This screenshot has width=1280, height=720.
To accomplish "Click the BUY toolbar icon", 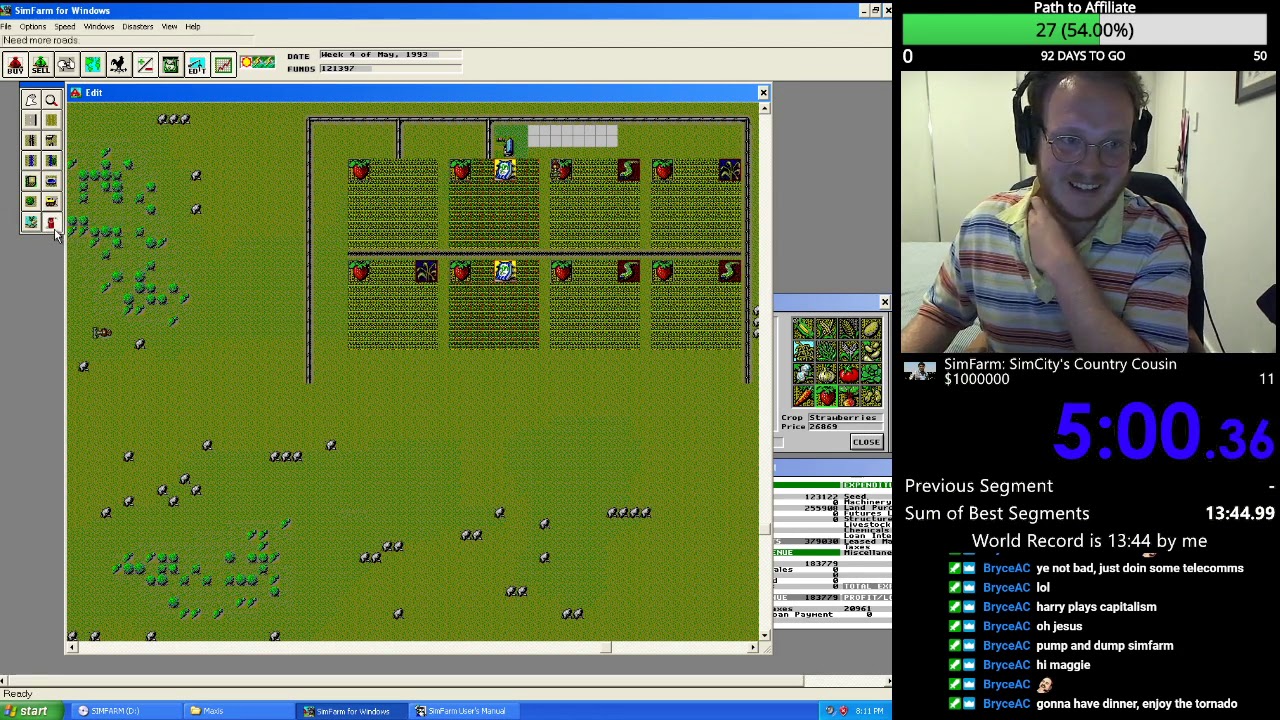I will pos(15,65).
